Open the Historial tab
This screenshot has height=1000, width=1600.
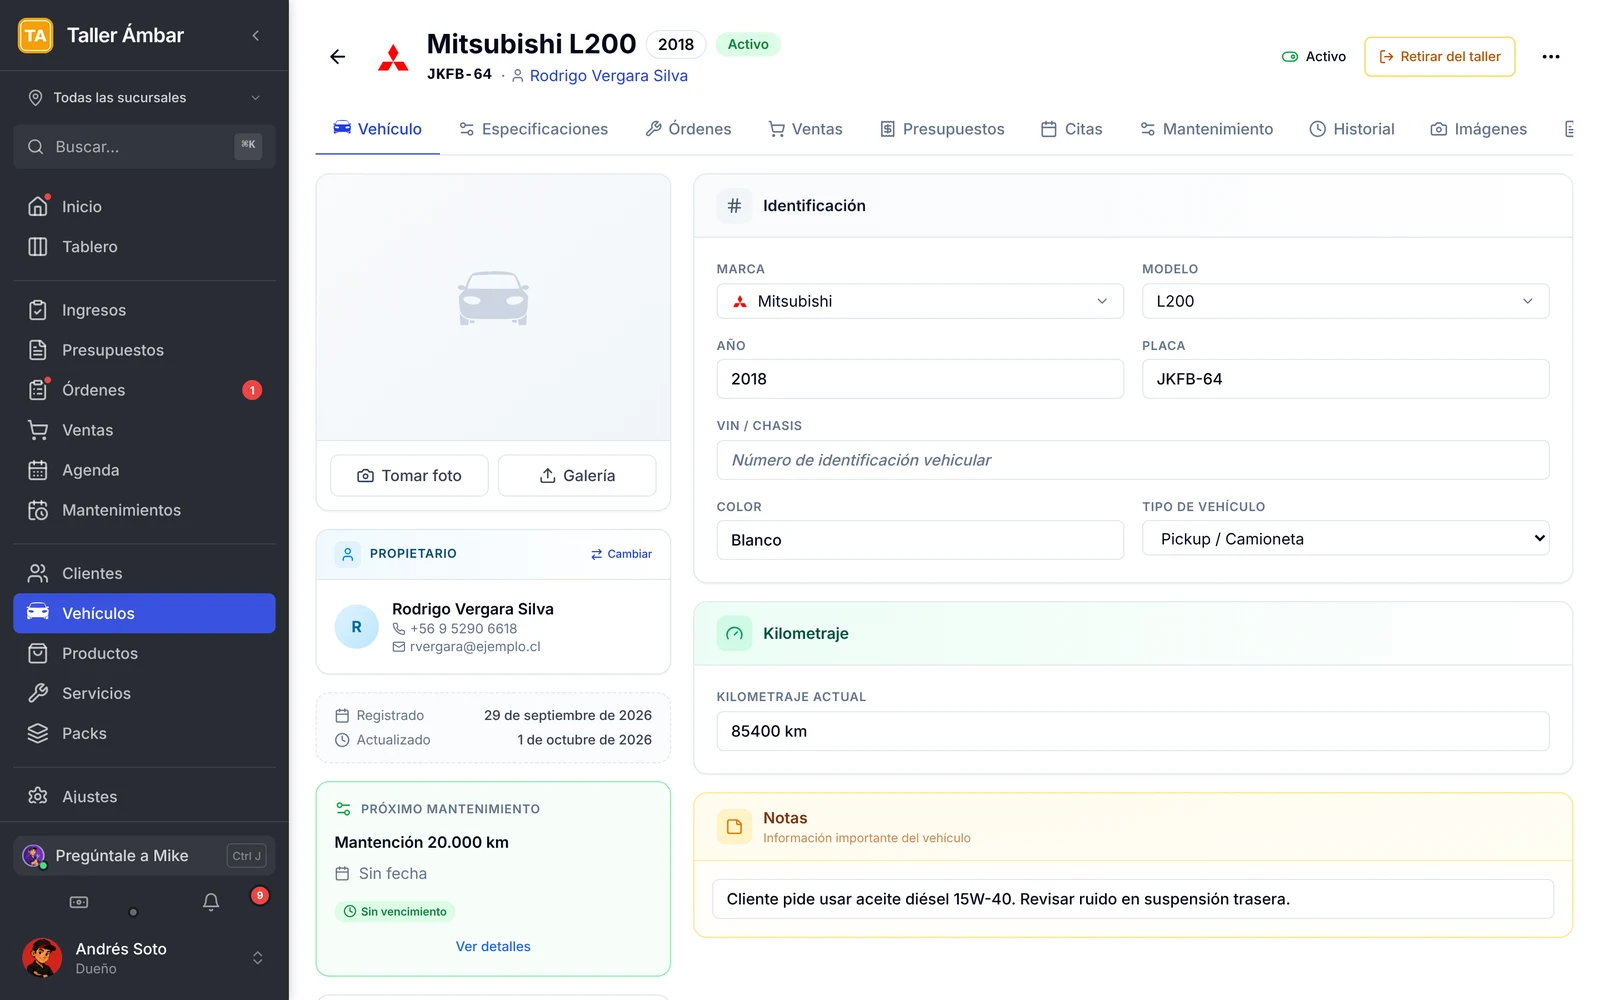tap(1352, 129)
